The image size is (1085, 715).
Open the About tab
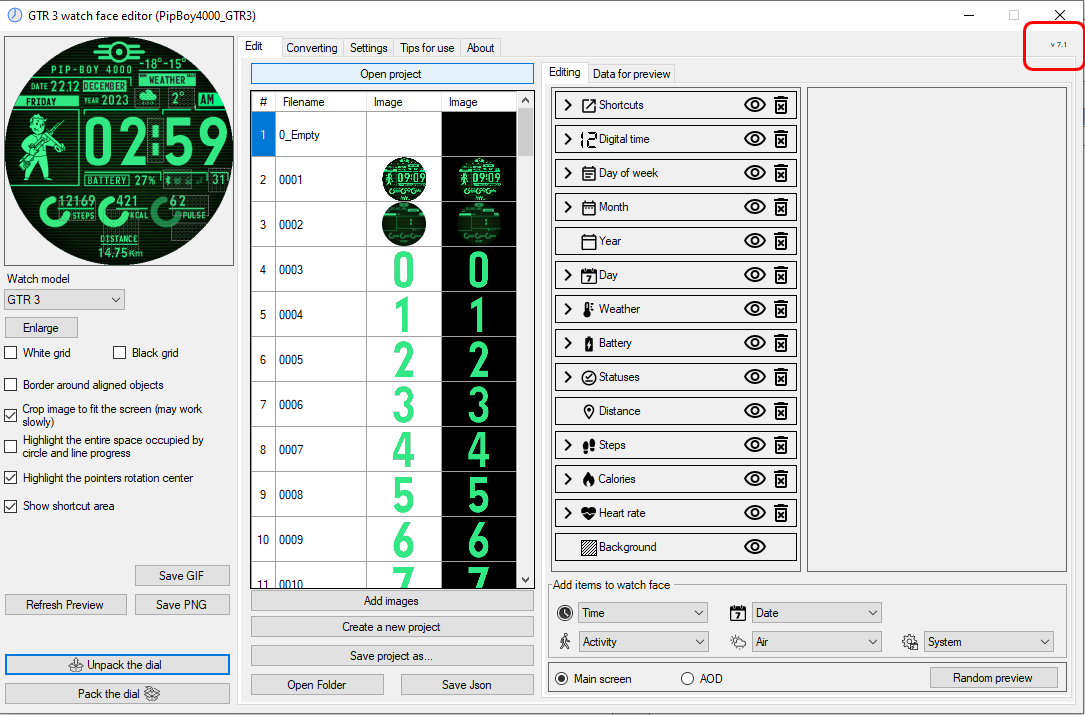tap(480, 48)
